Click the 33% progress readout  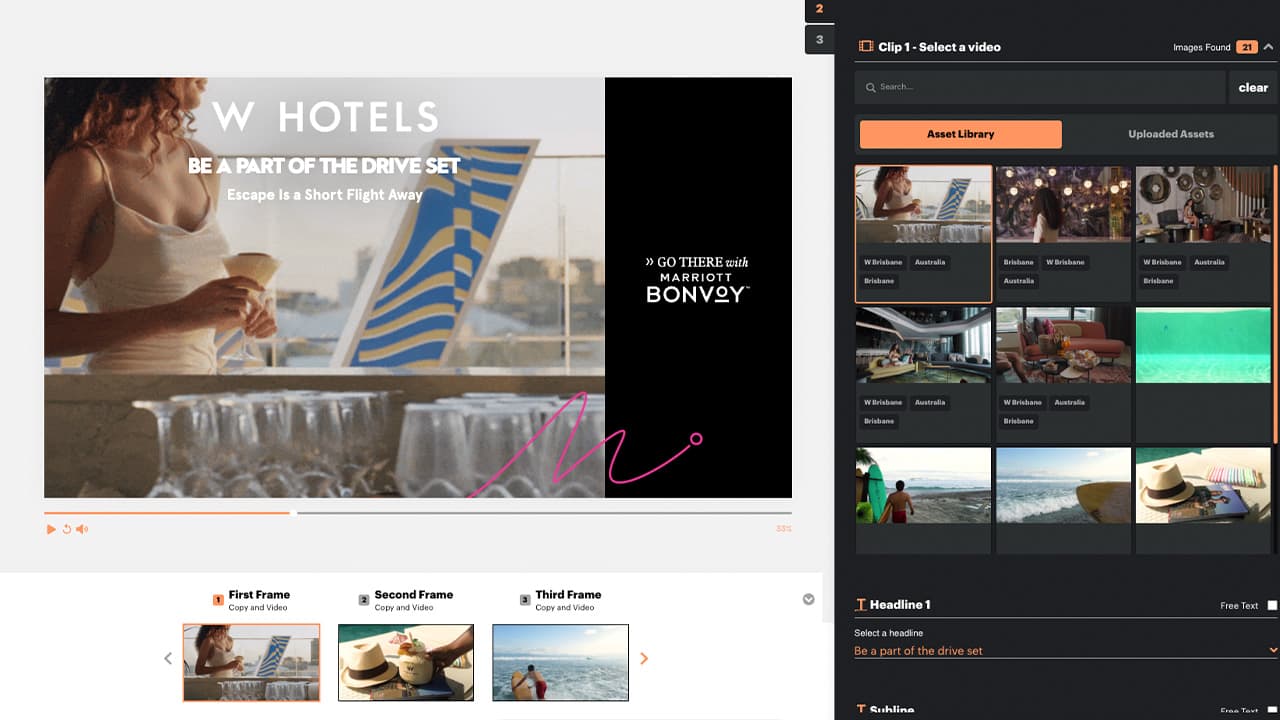coord(783,529)
